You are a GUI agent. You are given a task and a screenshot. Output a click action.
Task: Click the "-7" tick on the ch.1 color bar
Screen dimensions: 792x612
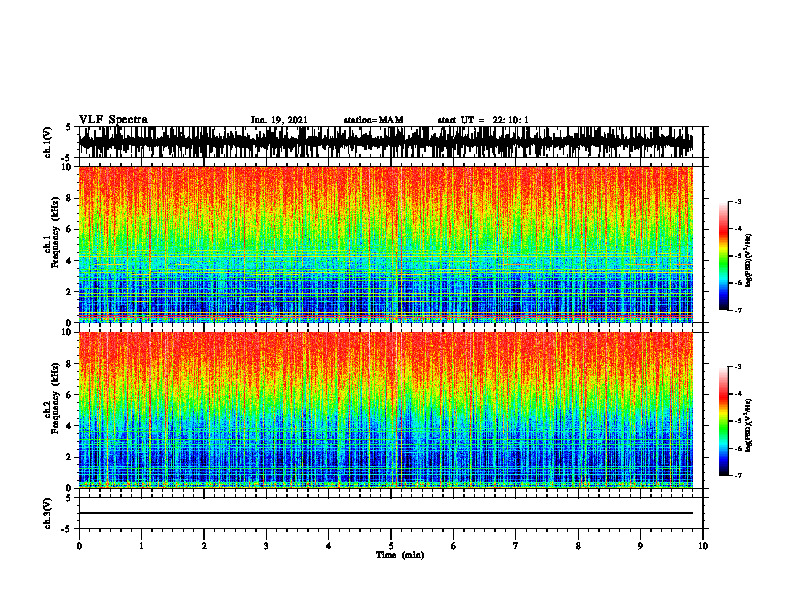(x=738, y=310)
